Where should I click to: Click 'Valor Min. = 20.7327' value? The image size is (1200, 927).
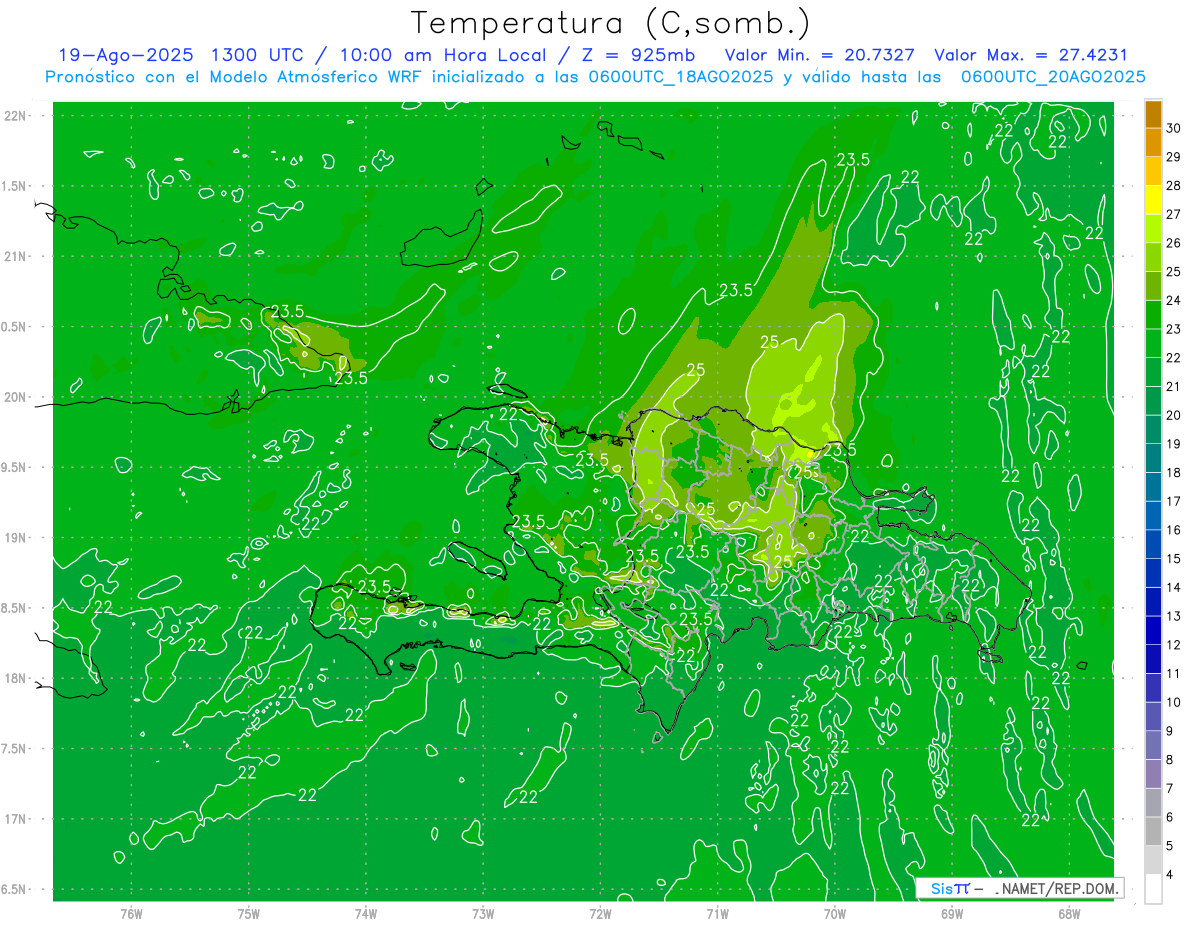pyautogui.click(x=821, y=55)
